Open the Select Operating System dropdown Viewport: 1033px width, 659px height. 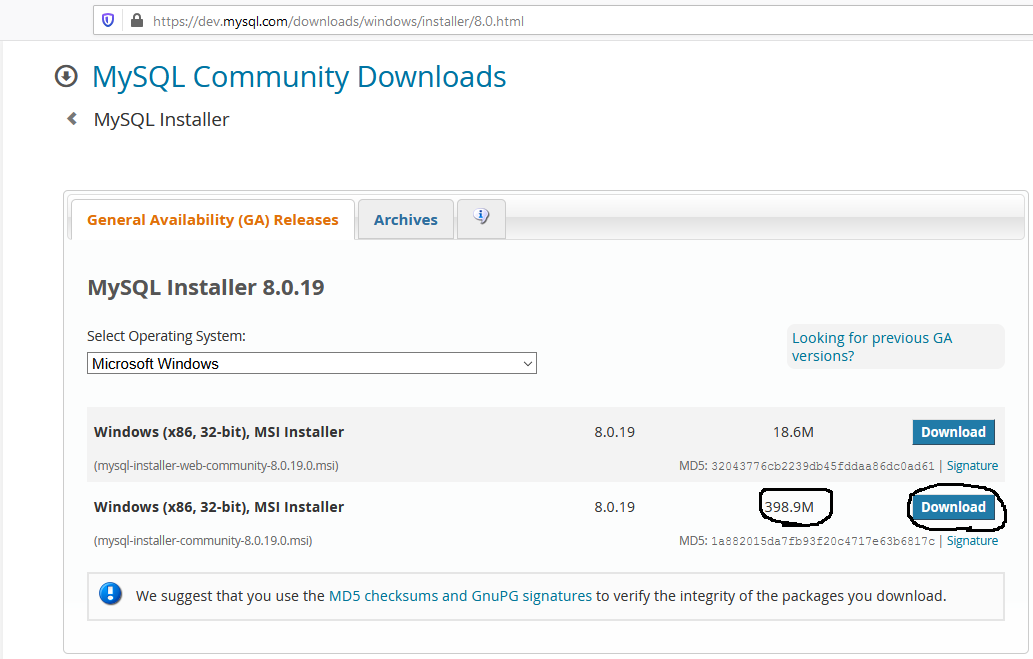click(x=312, y=363)
